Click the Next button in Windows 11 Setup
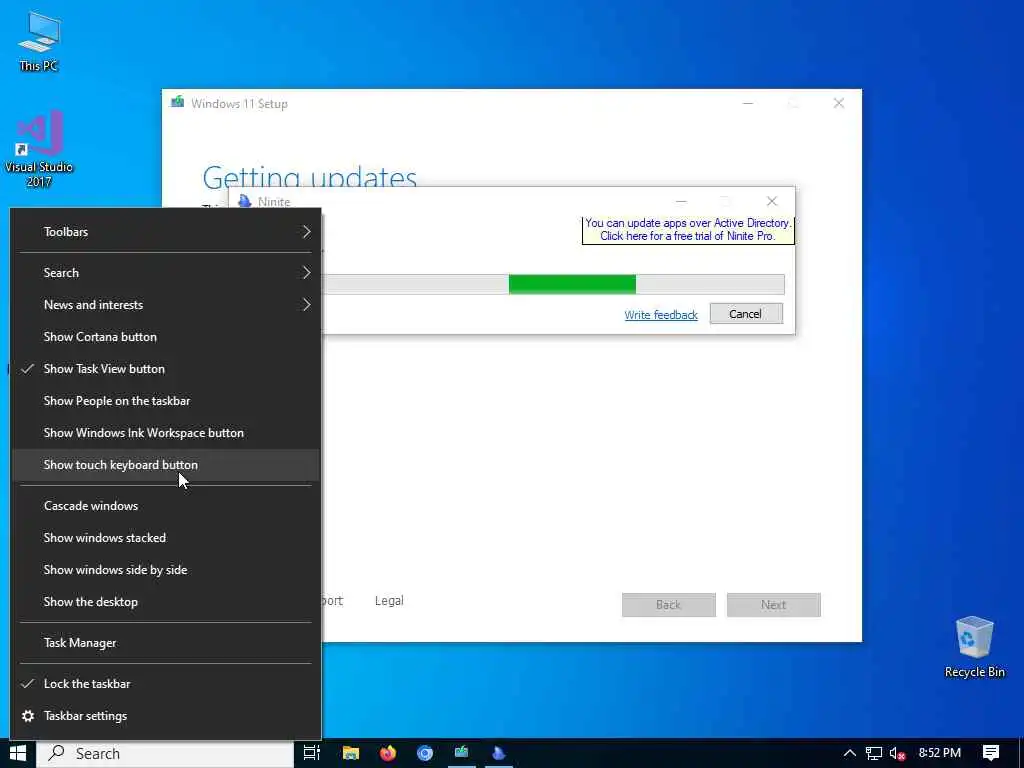The image size is (1024, 768). pyautogui.click(x=773, y=605)
